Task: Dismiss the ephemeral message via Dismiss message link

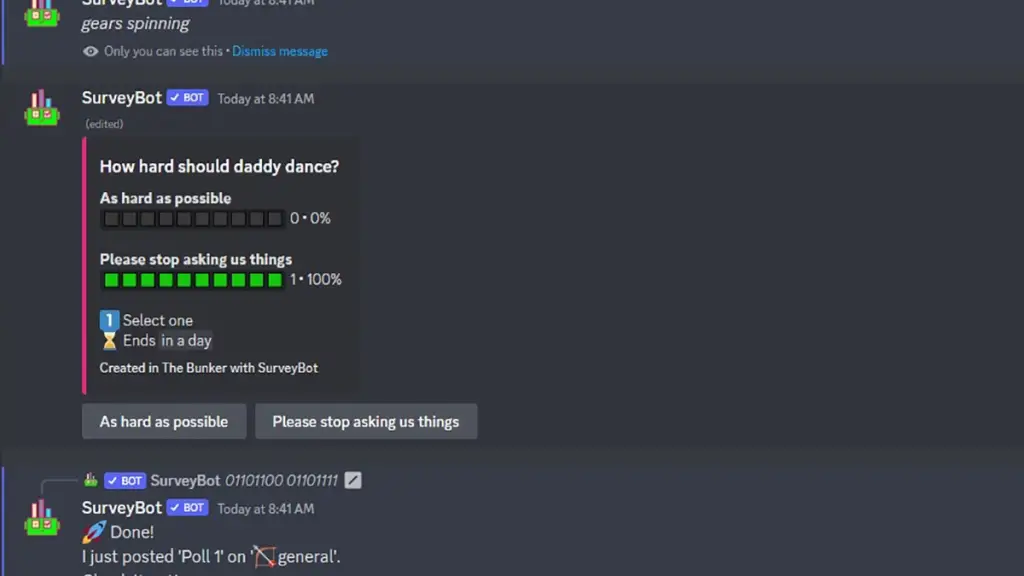Action: pos(280,51)
